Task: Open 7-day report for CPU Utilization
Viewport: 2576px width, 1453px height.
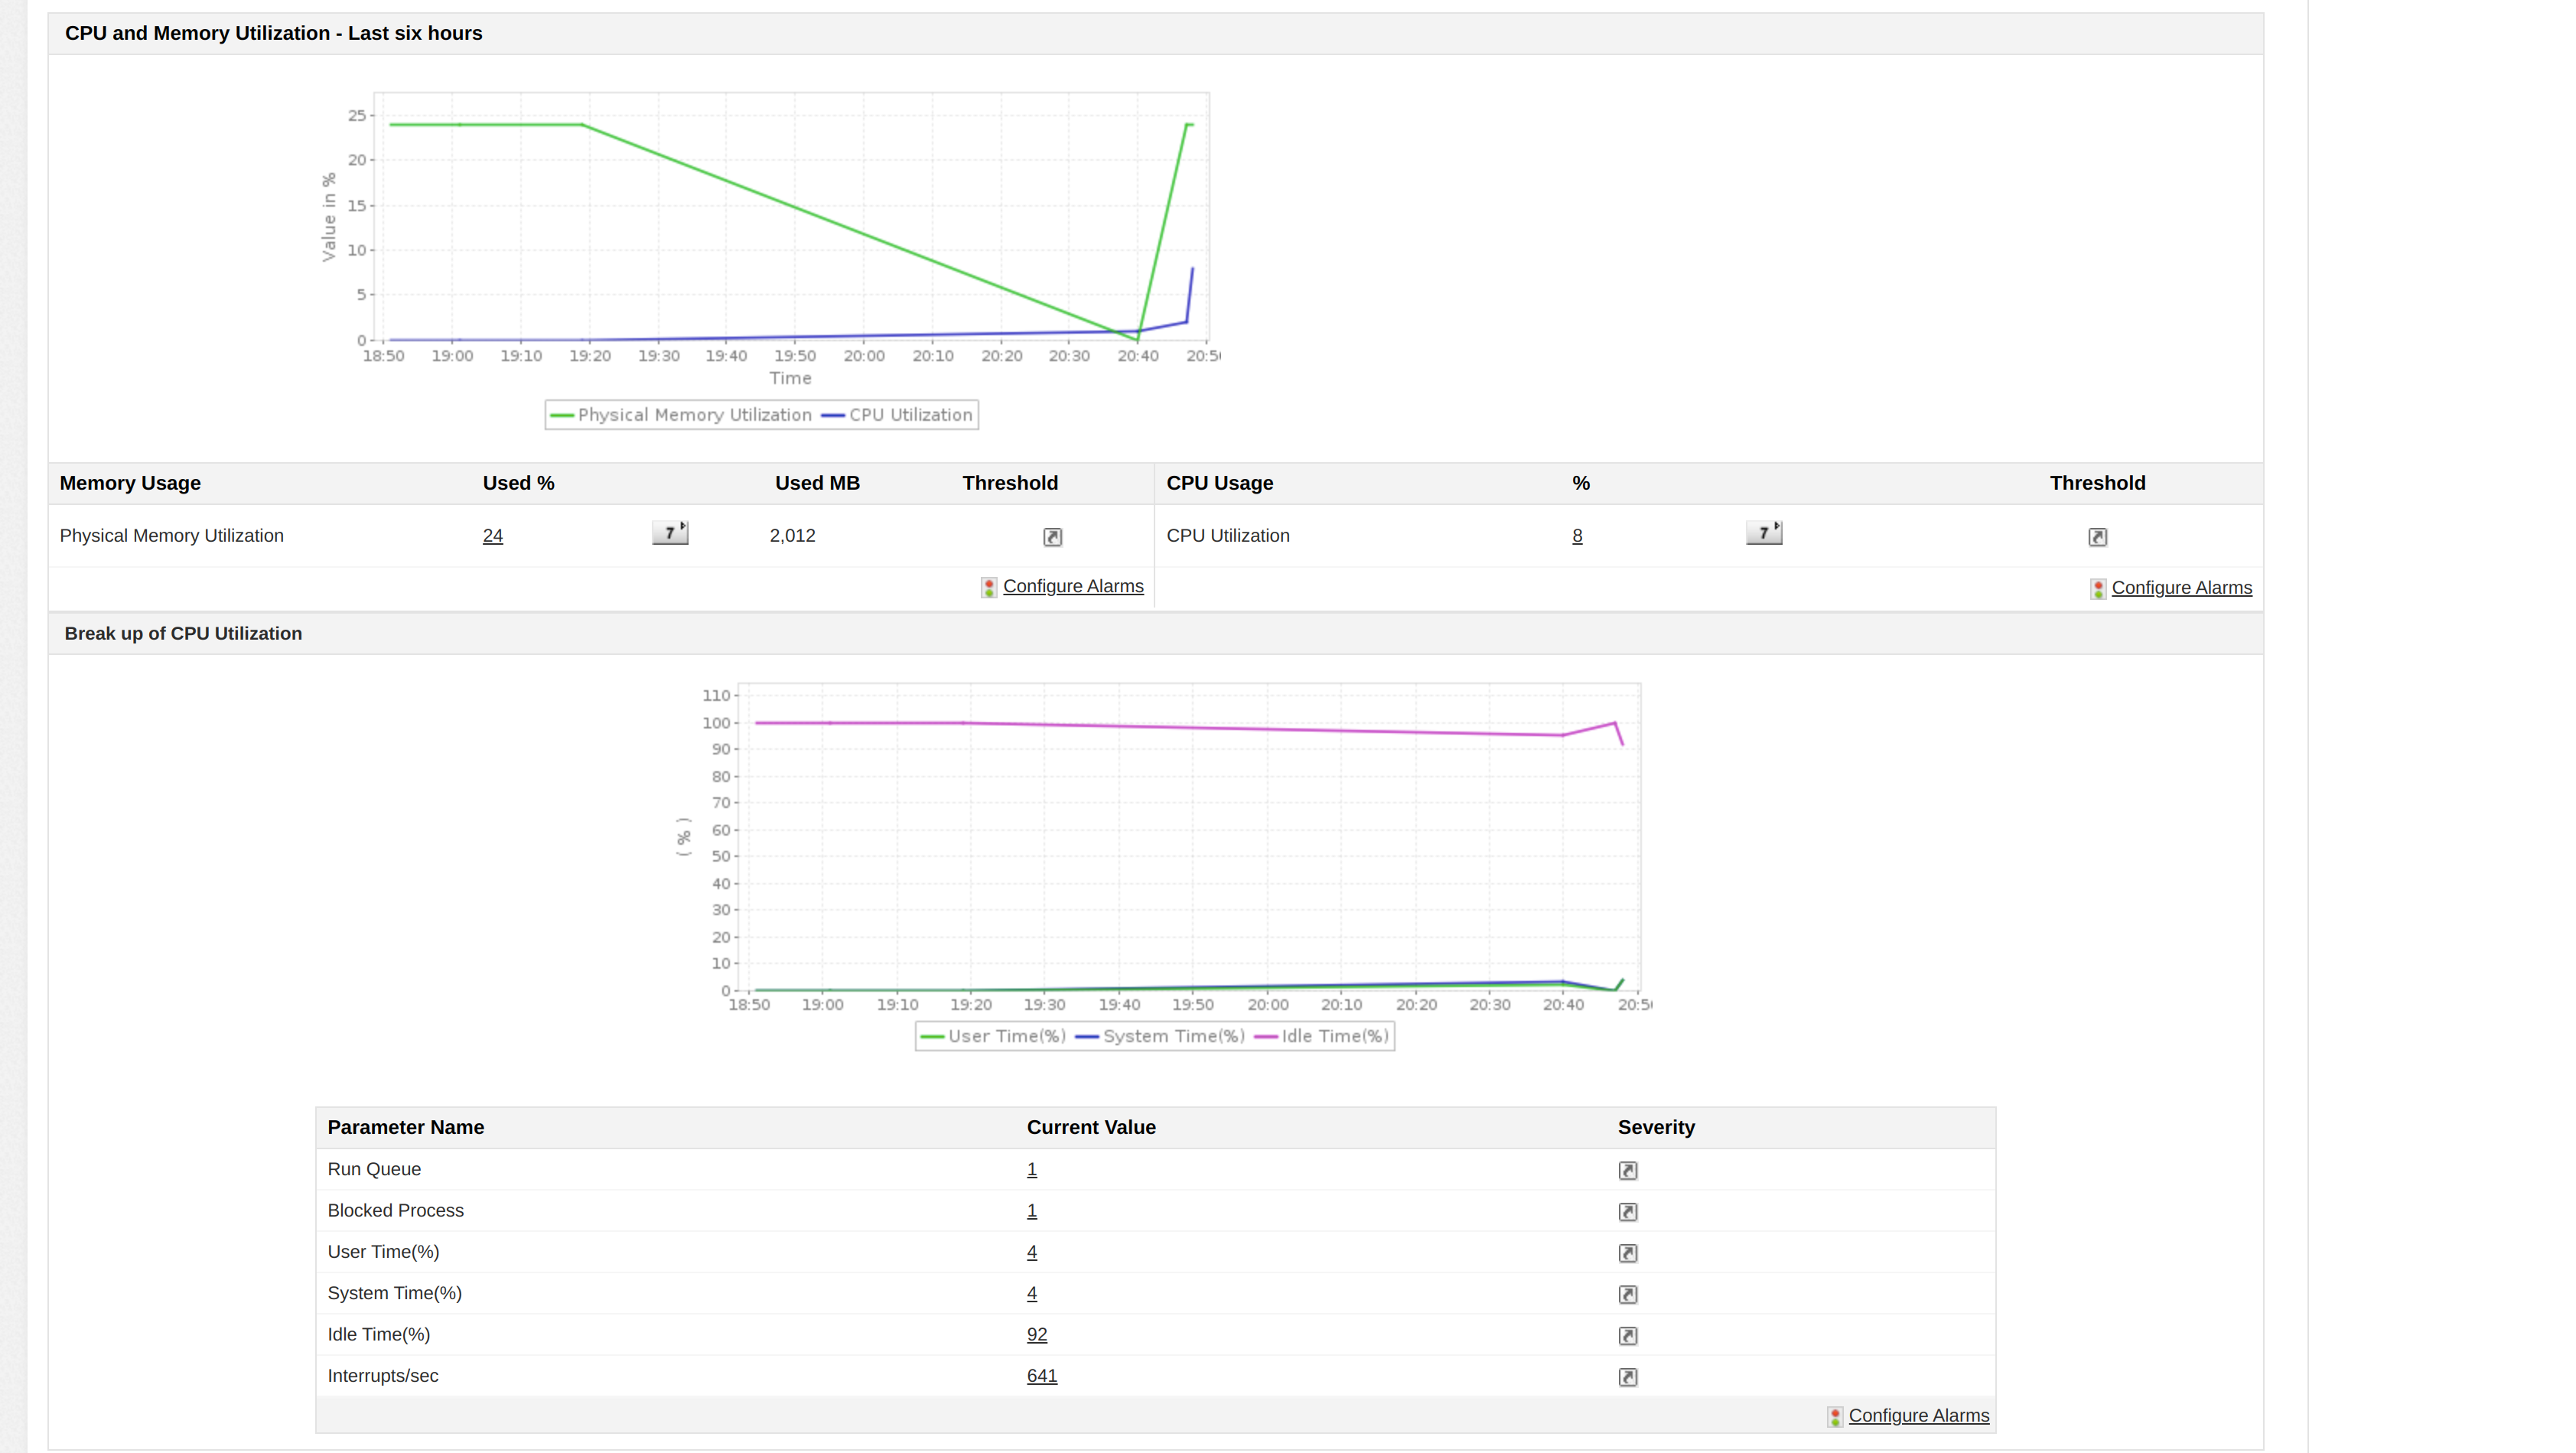Action: pos(1764,533)
